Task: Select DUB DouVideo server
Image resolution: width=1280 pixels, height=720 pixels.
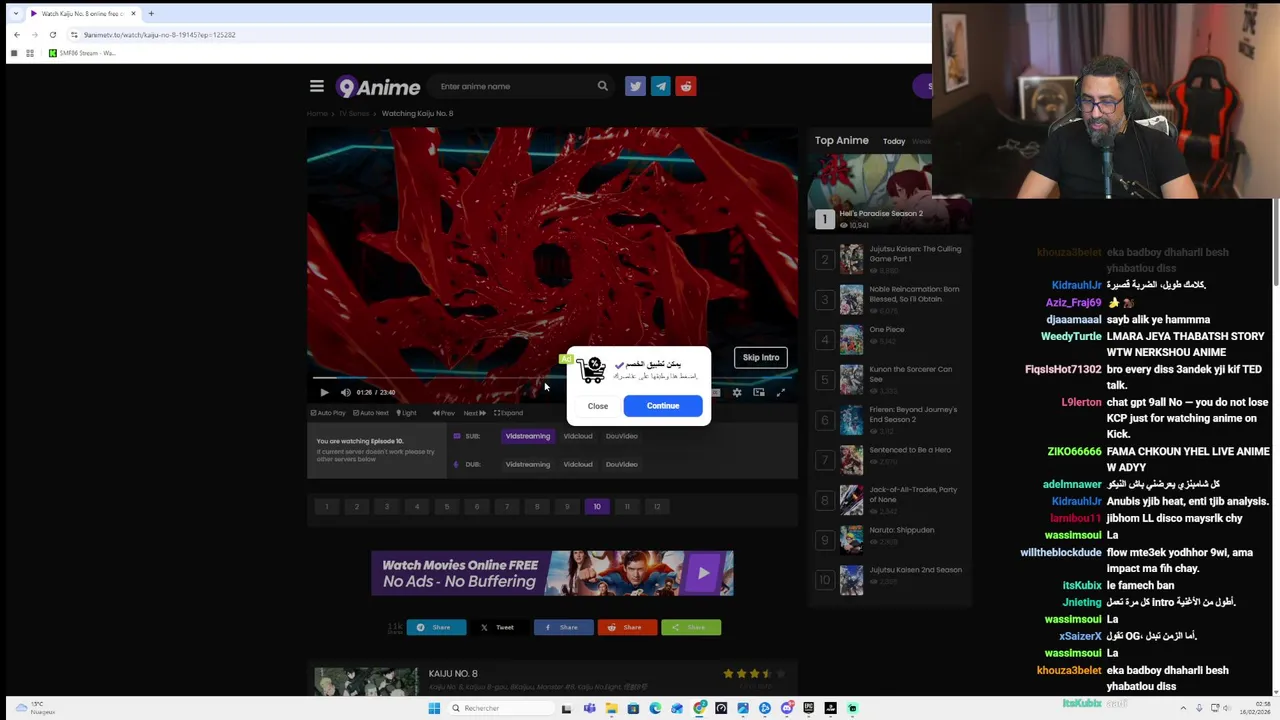Action: click(621, 464)
